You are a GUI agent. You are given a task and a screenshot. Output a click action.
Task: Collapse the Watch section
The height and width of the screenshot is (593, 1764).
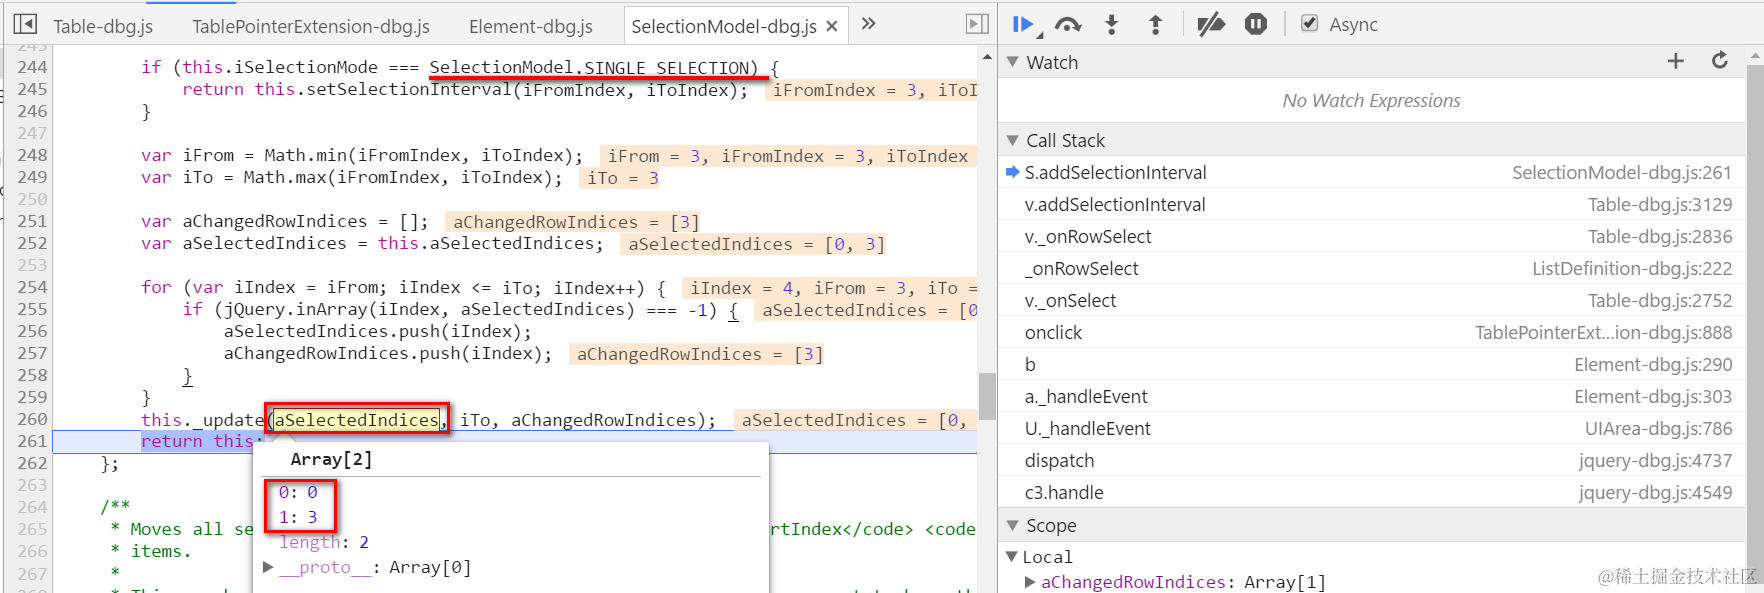(x=1013, y=62)
